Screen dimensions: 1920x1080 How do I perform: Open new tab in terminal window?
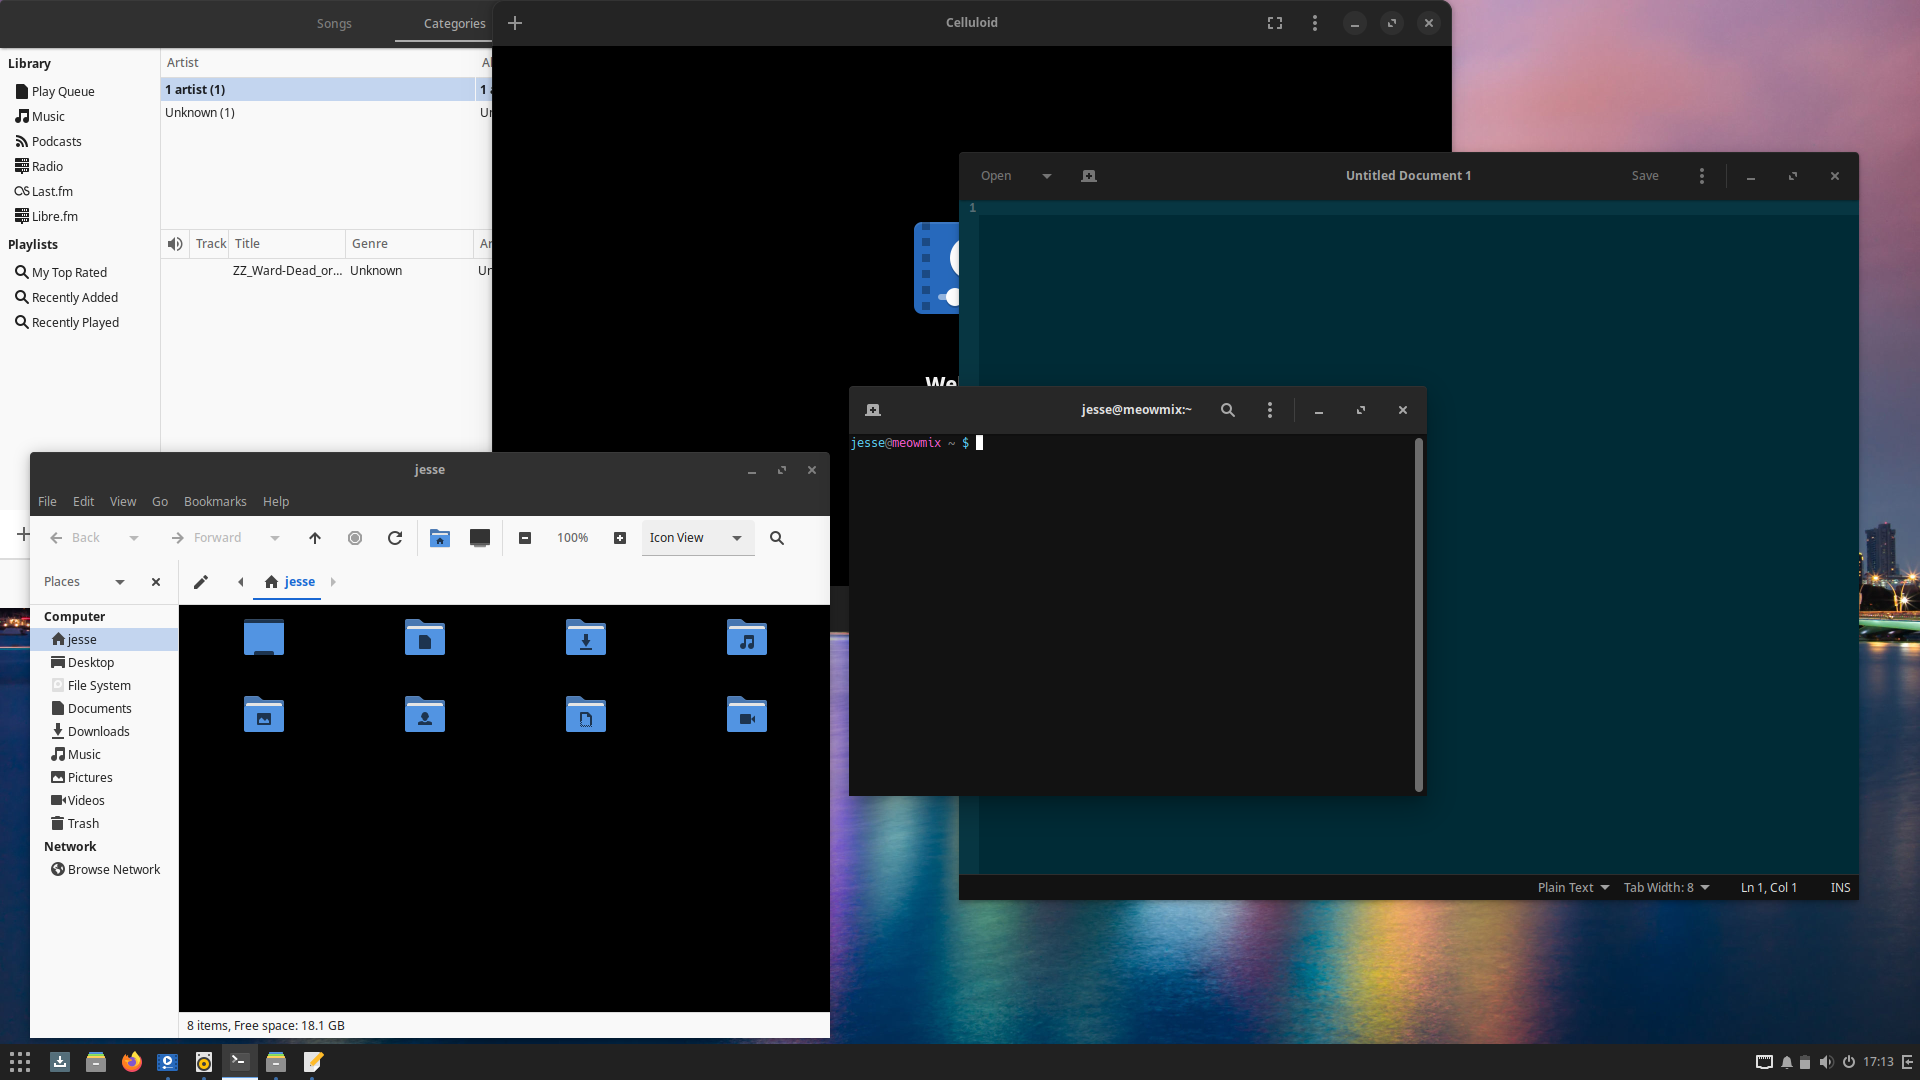(873, 410)
